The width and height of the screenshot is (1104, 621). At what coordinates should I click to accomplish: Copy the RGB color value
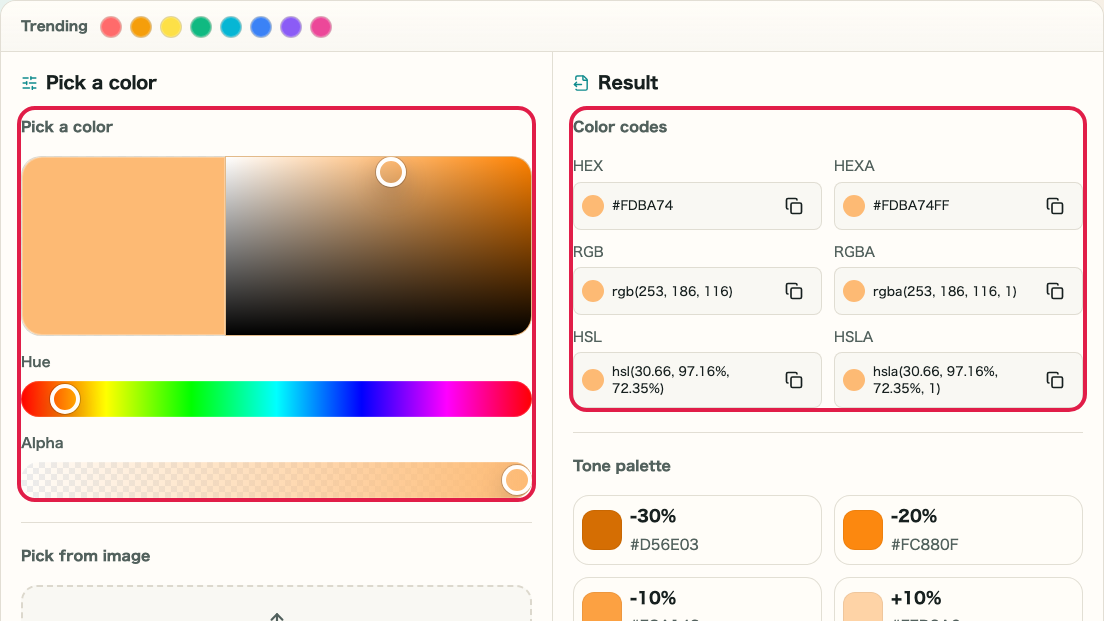[794, 291]
